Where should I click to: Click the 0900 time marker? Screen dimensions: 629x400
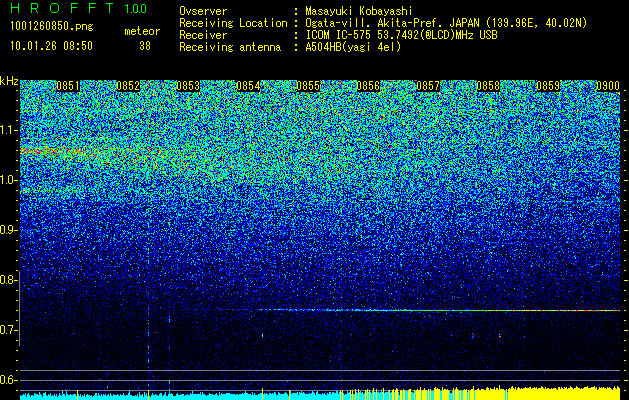(608, 86)
